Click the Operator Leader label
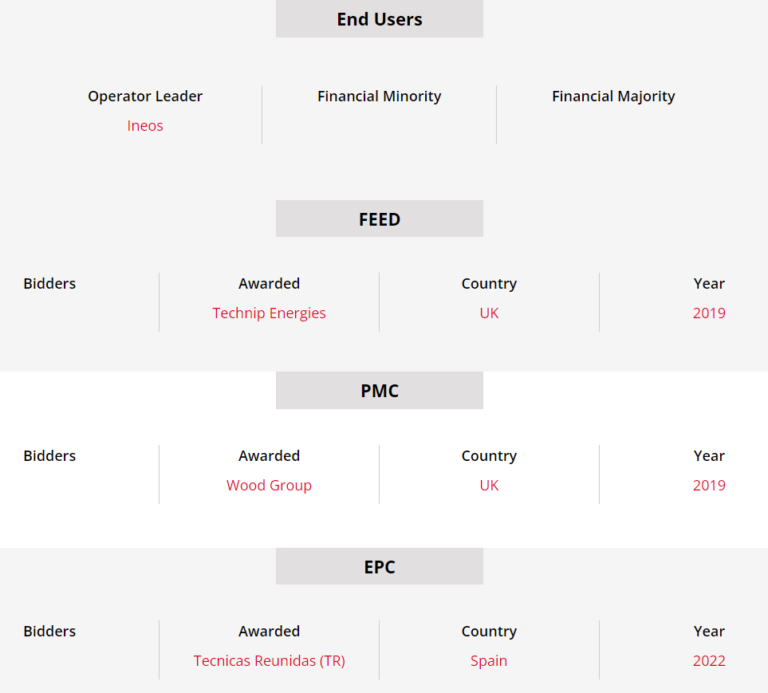 145,97
